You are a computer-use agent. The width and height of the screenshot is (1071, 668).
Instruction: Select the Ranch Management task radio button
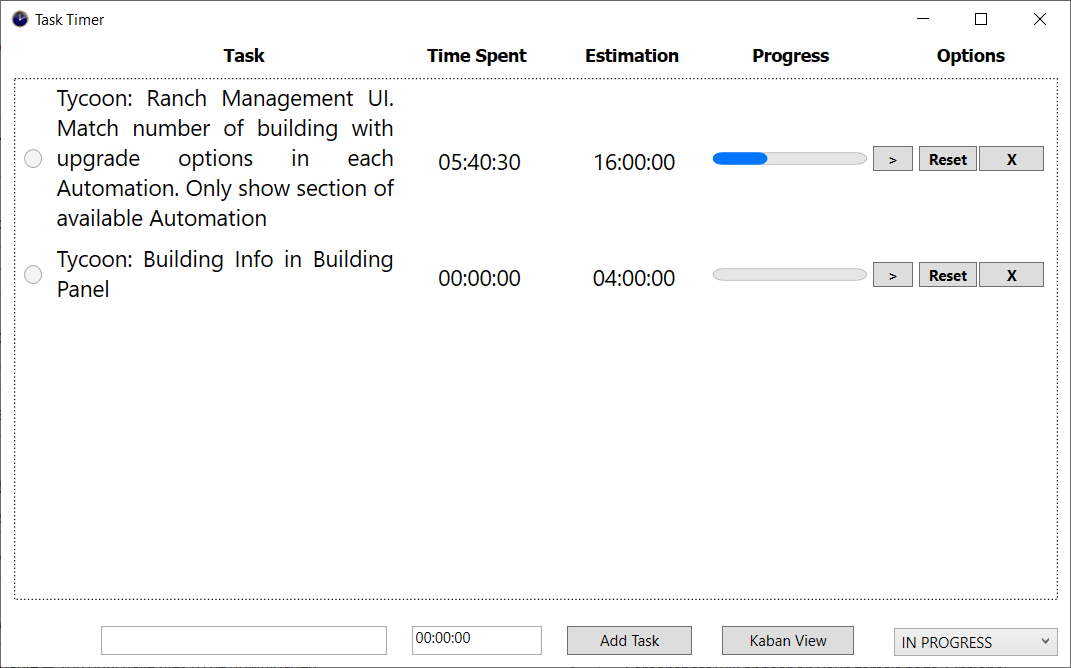(32, 158)
